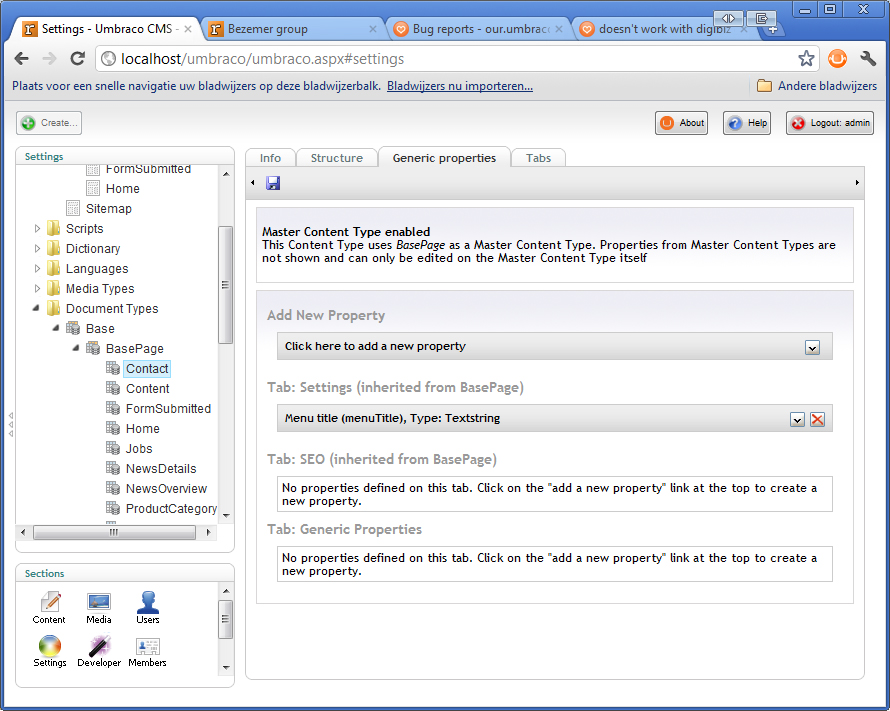This screenshot has width=890, height=711.
Task: Select NewsOverview document type in tree
Action: (x=166, y=489)
